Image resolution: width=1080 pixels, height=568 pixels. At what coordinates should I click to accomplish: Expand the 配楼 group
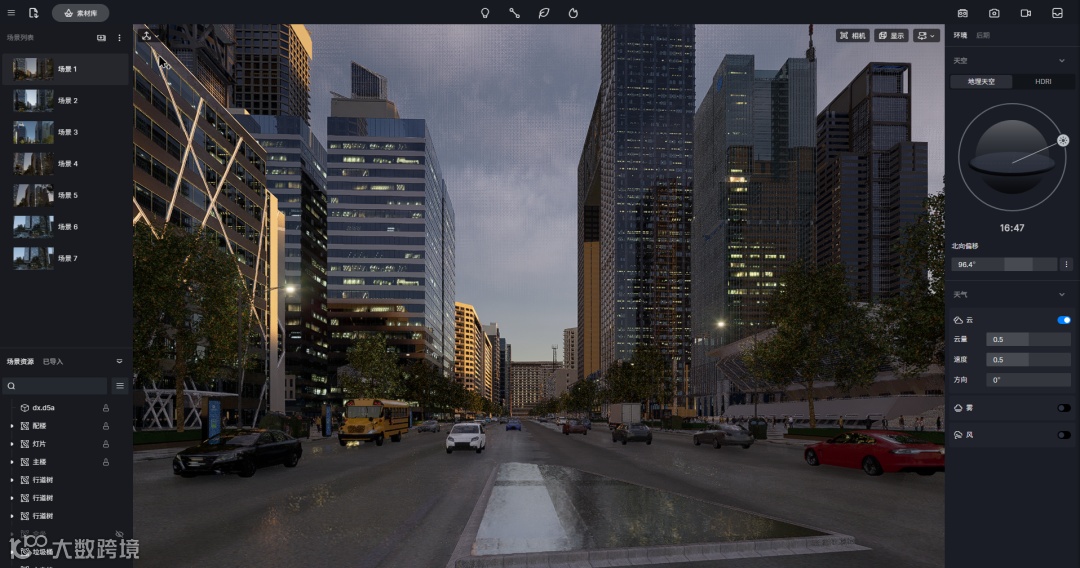[x=12, y=426]
